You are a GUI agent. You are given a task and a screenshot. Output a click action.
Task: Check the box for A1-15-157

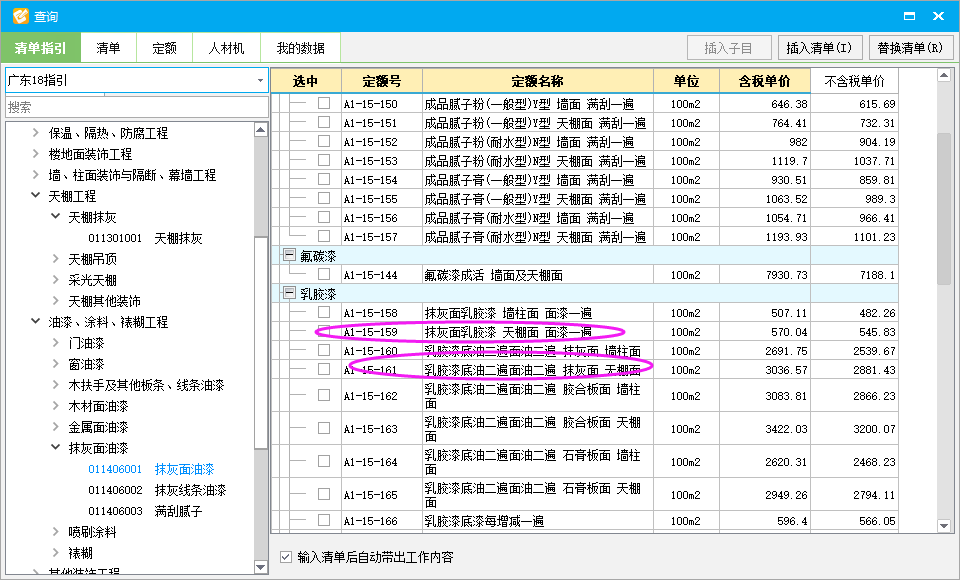[x=324, y=236]
